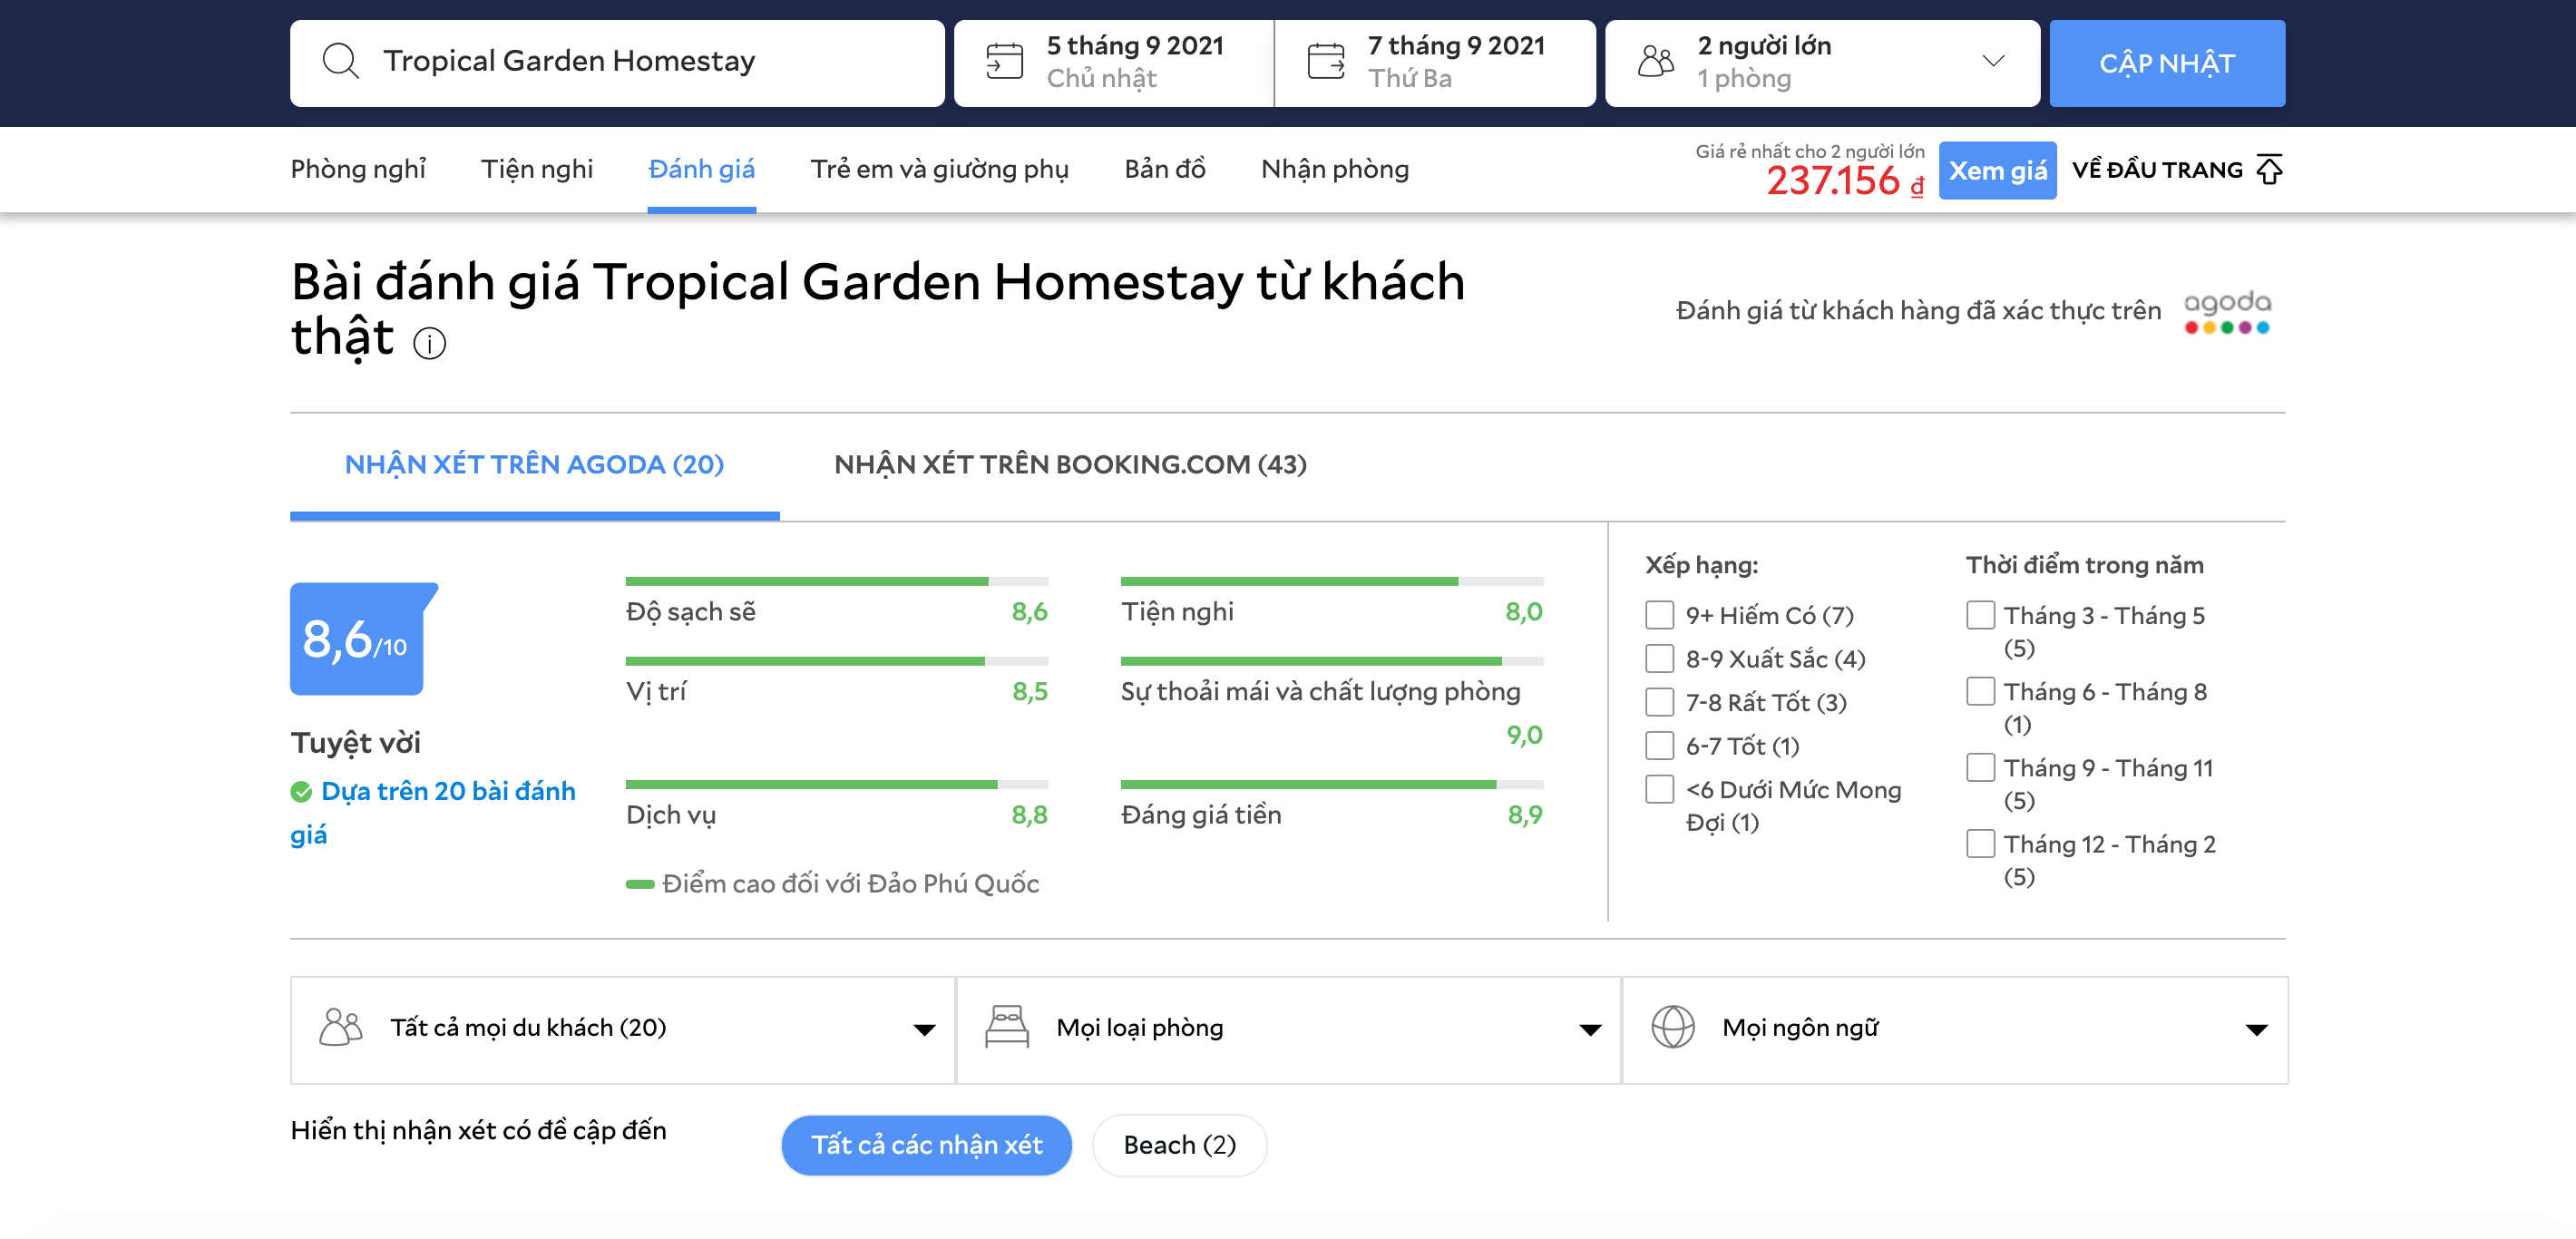Screen dimensions: 2576x1239
Task: Go to the Phòng nghỉ section
Action: click(x=358, y=170)
